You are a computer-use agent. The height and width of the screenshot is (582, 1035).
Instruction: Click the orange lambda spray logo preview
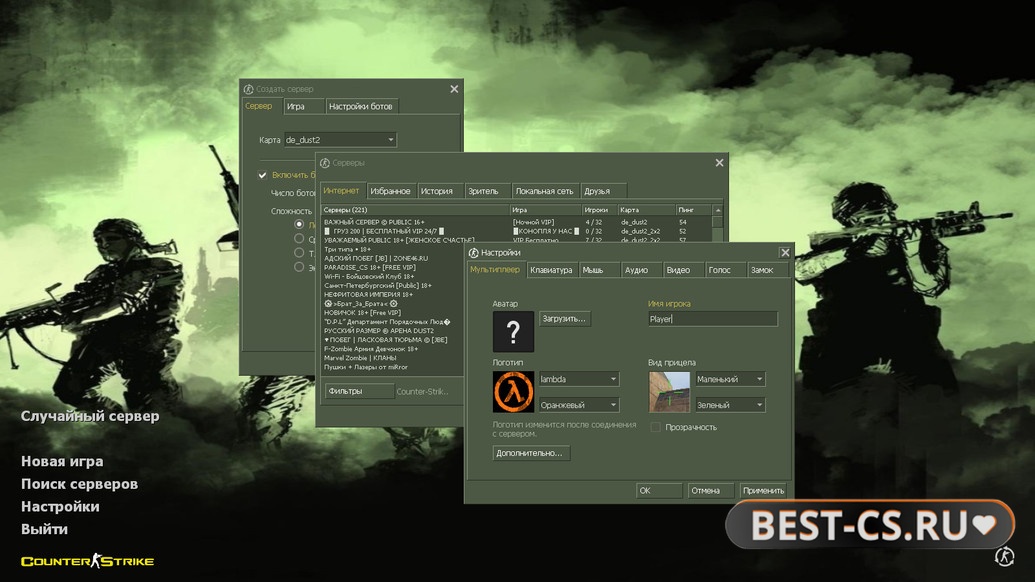(x=513, y=391)
